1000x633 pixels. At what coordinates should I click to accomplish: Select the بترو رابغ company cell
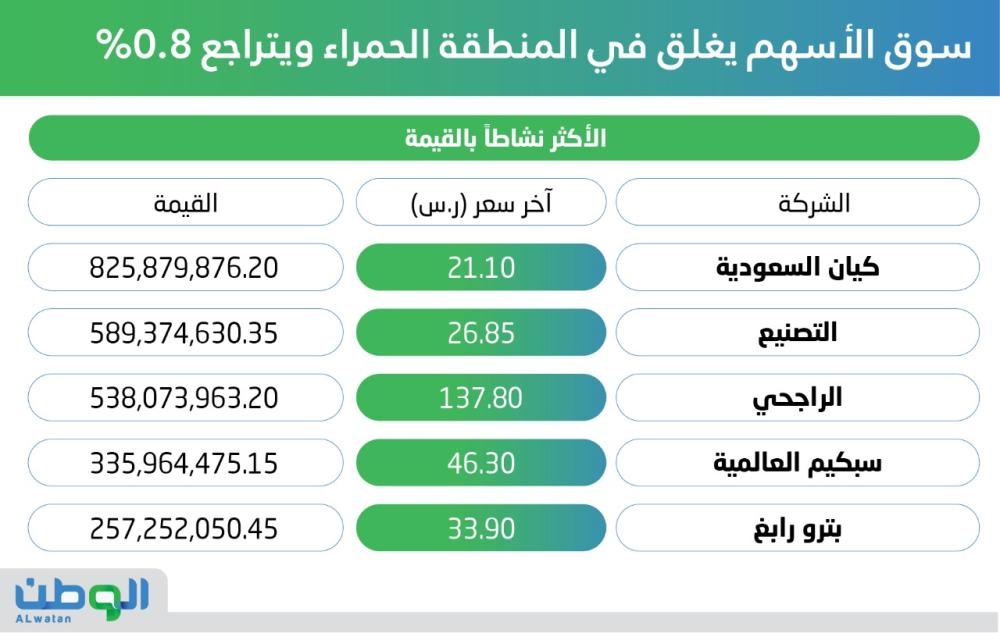[797, 527]
